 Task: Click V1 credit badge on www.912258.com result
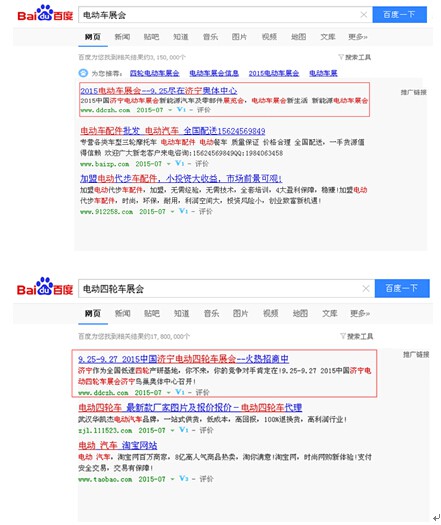point(183,211)
